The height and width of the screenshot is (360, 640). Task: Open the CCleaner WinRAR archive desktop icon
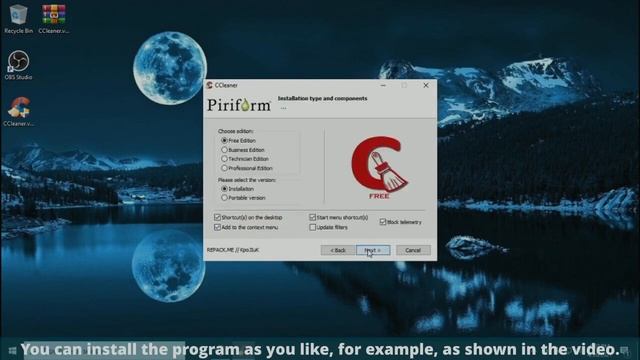click(53, 19)
